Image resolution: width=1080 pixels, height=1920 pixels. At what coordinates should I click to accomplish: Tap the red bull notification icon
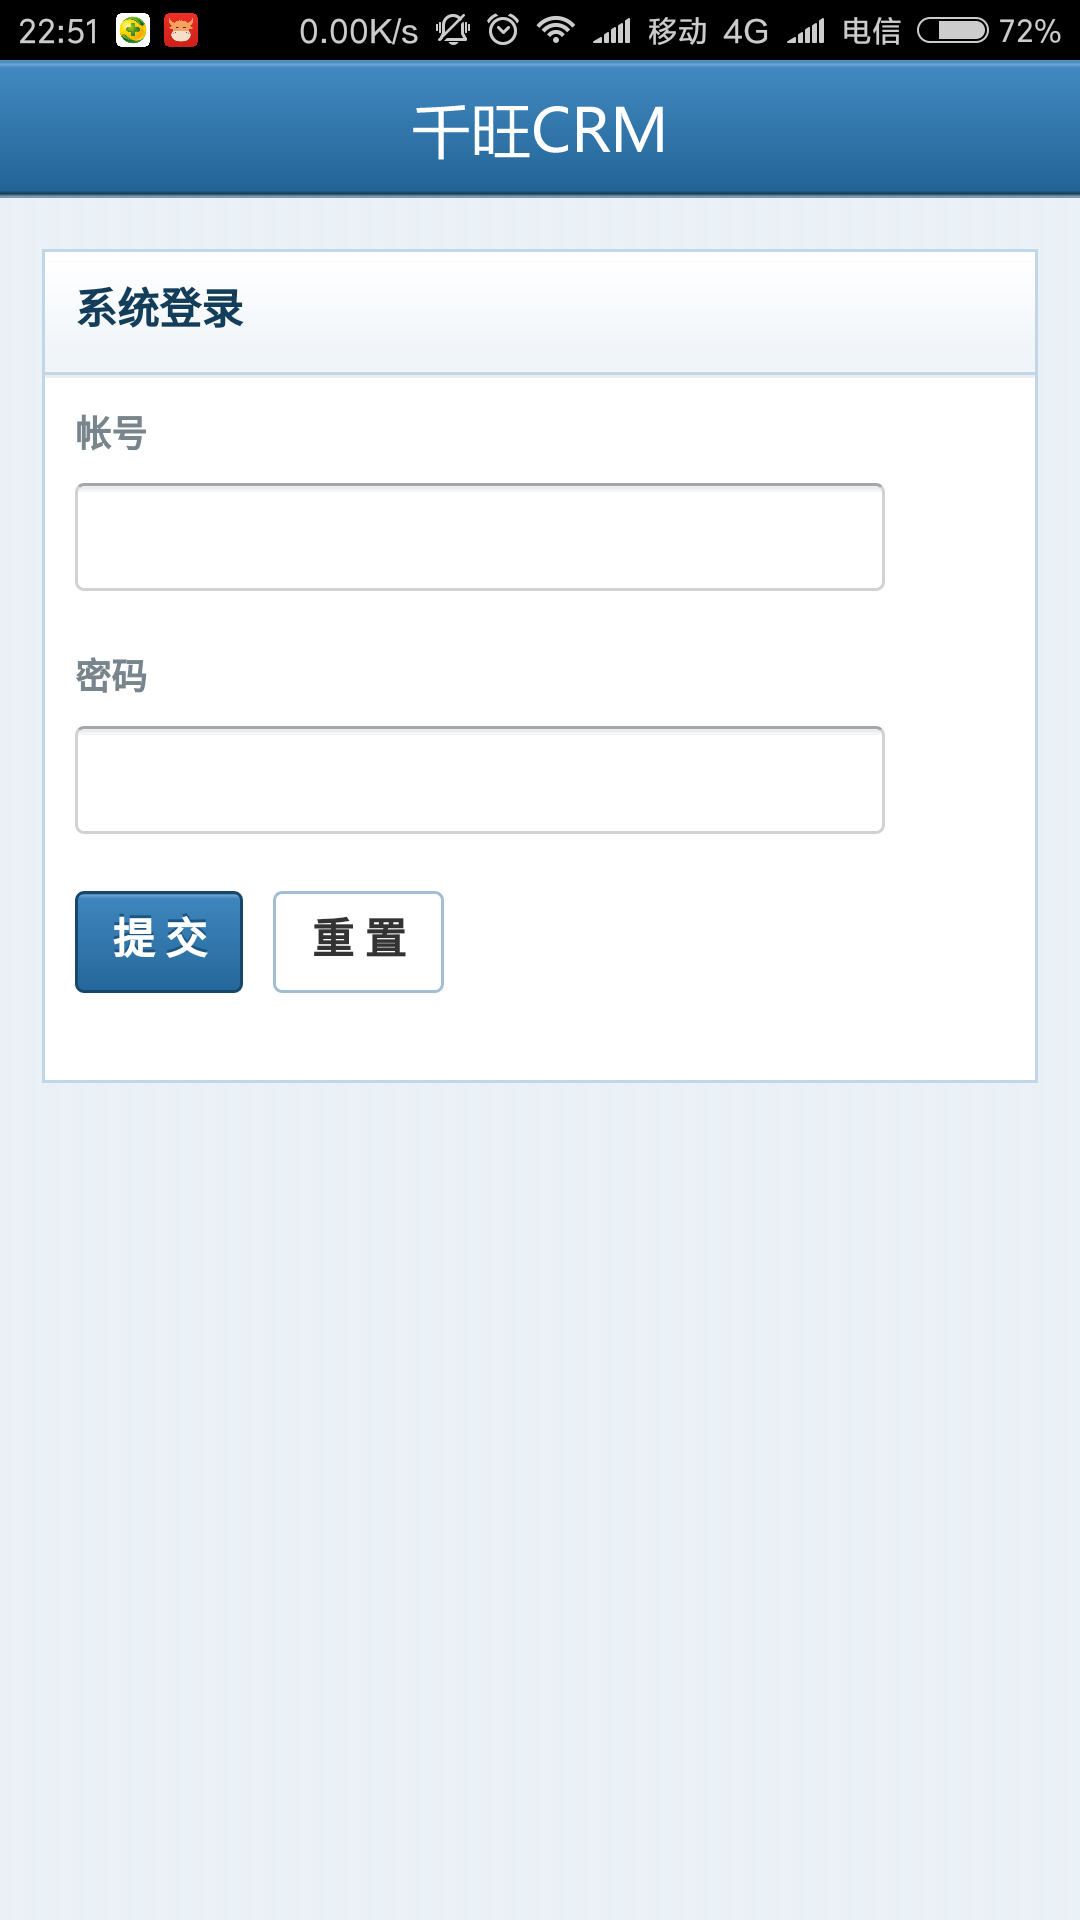click(x=181, y=30)
